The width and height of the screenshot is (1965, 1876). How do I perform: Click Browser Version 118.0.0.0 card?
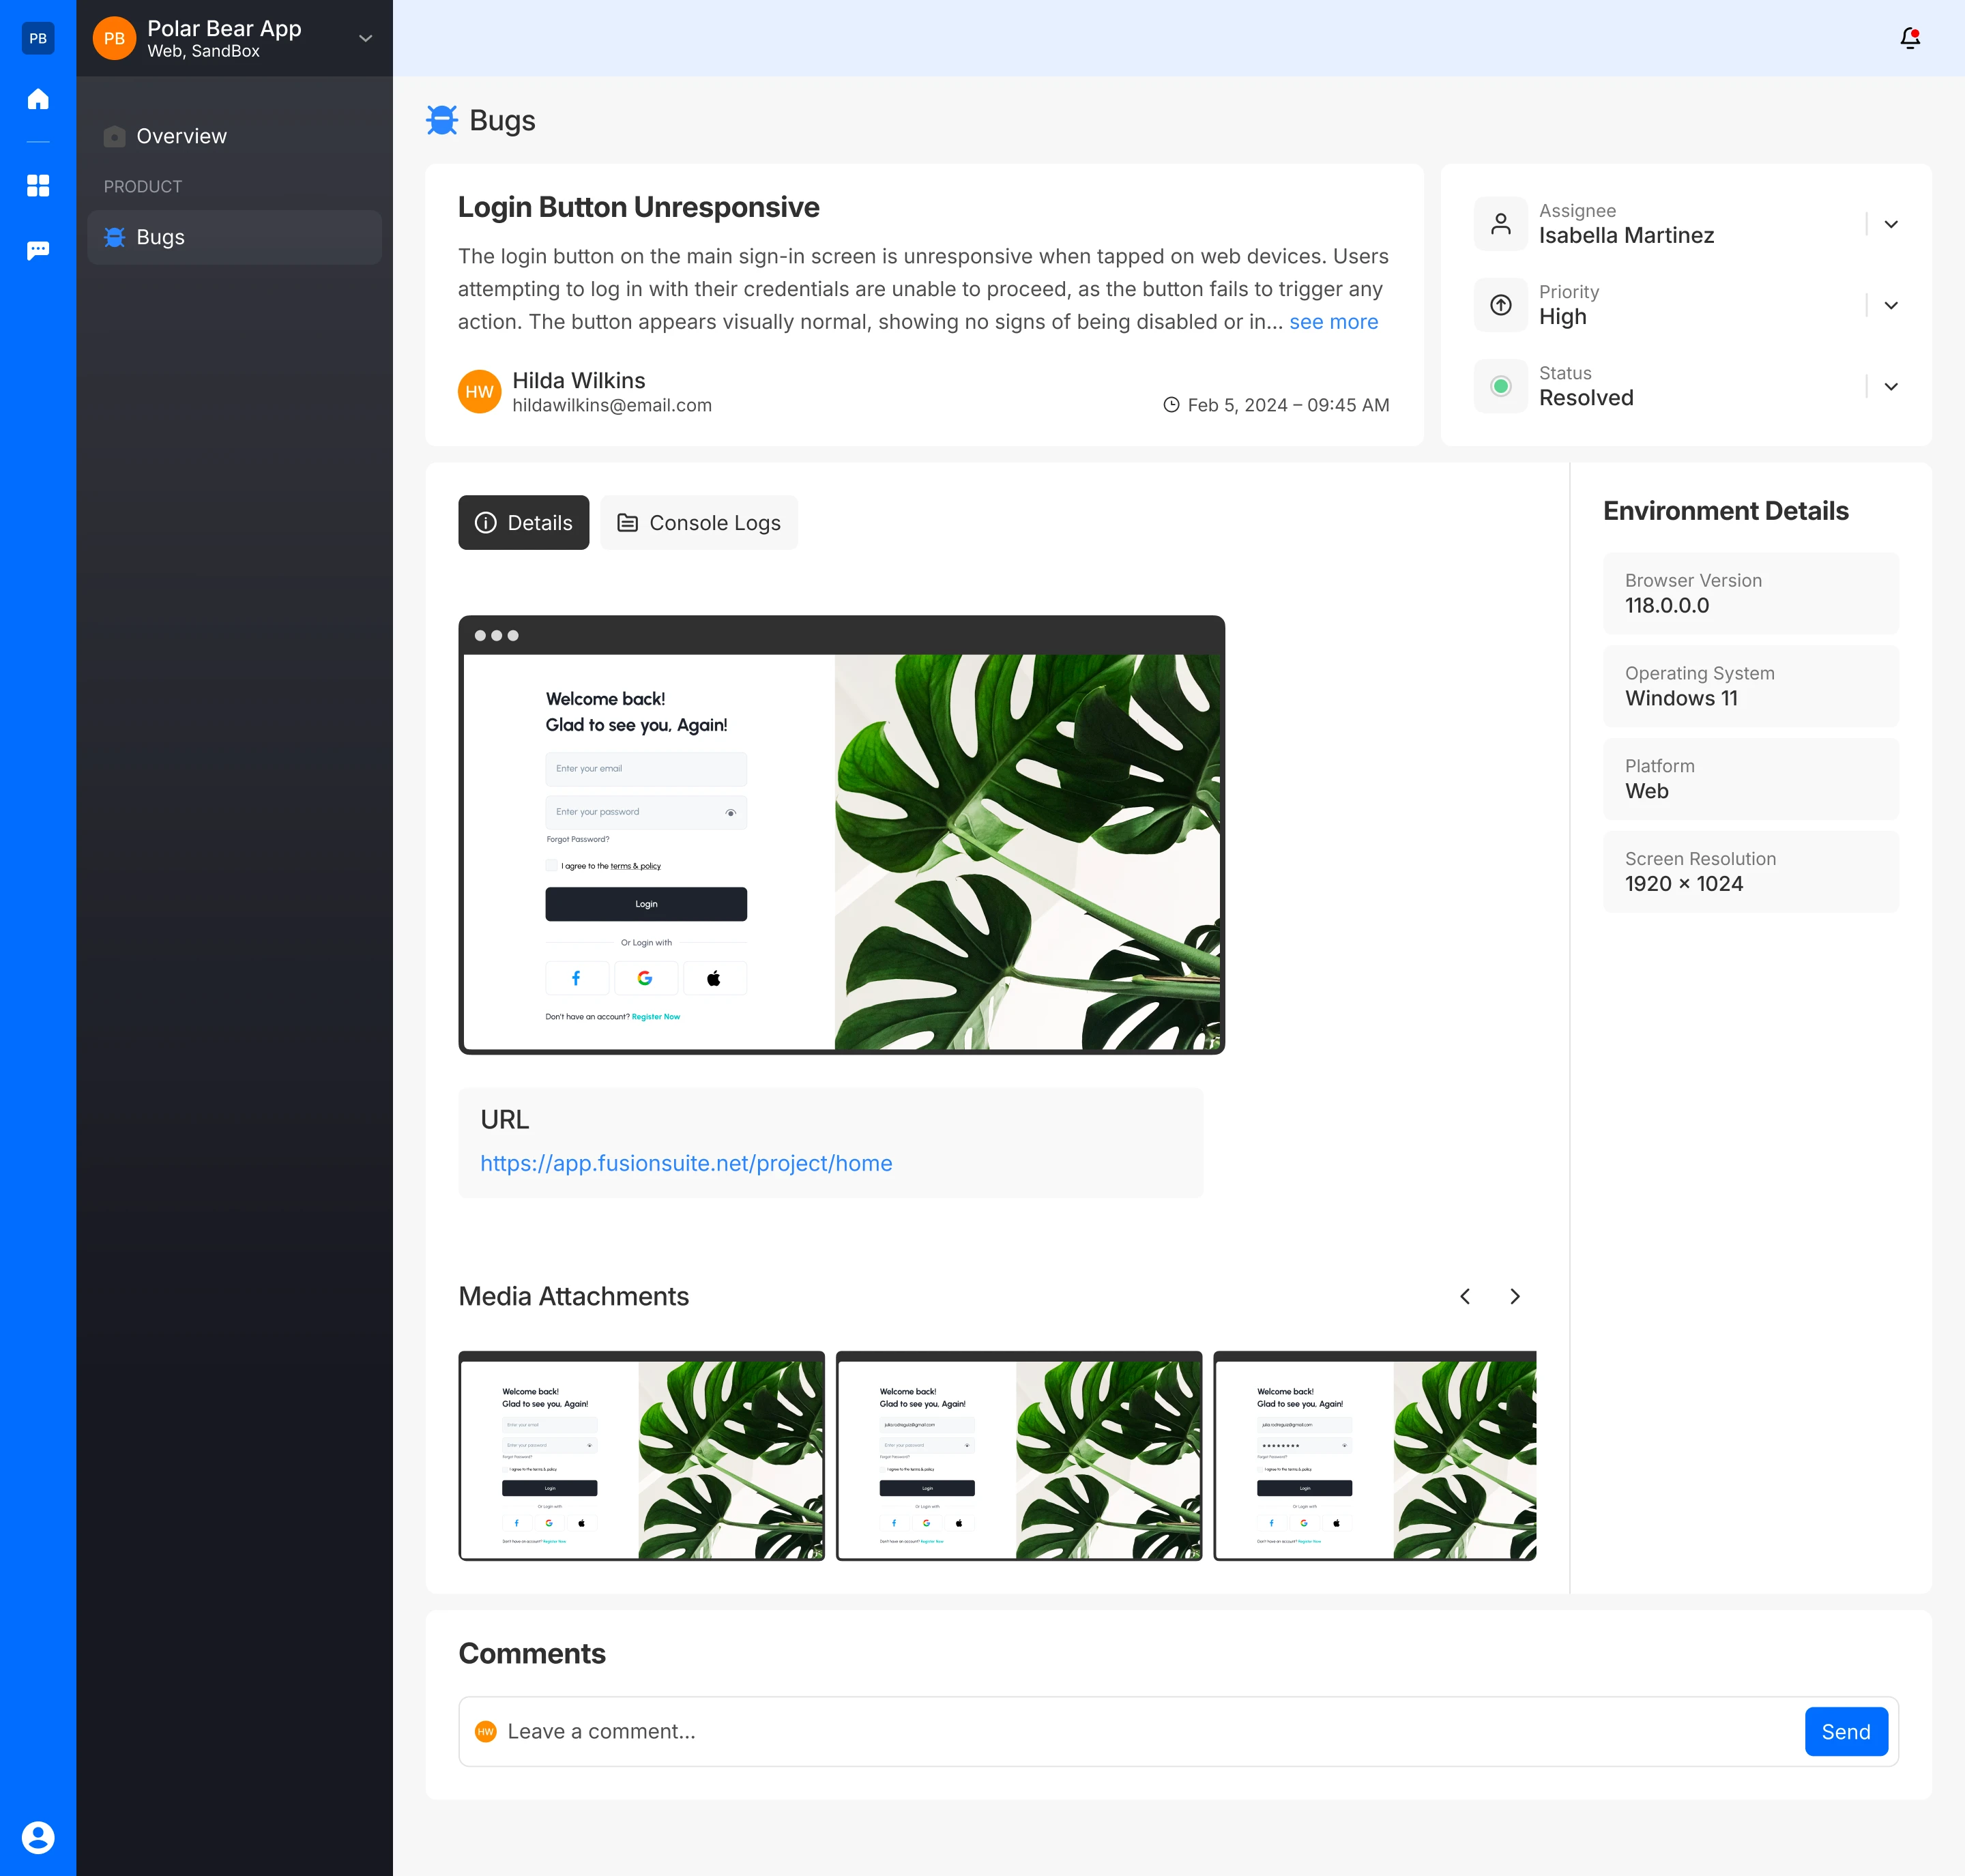tap(1751, 593)
